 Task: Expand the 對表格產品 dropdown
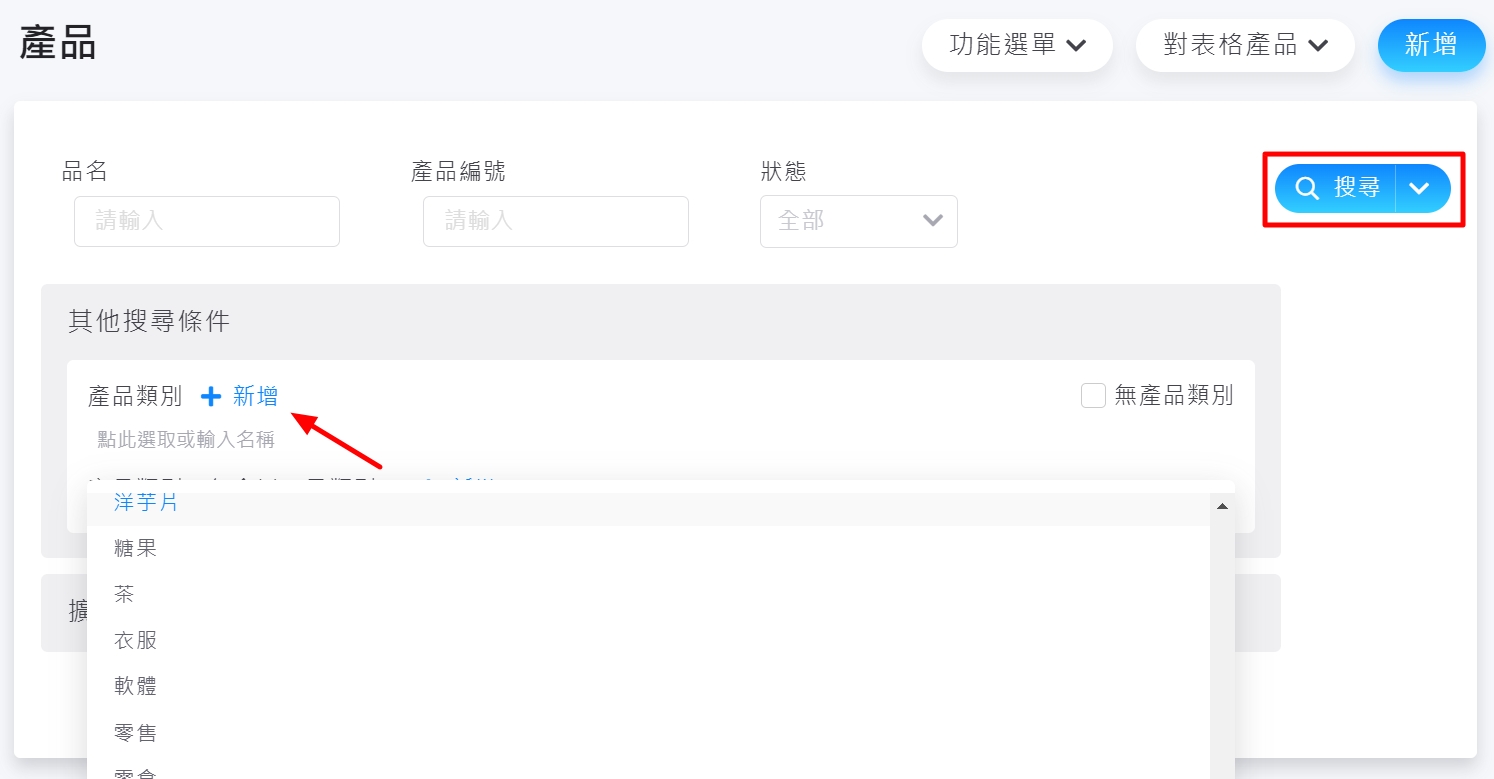1245,45
